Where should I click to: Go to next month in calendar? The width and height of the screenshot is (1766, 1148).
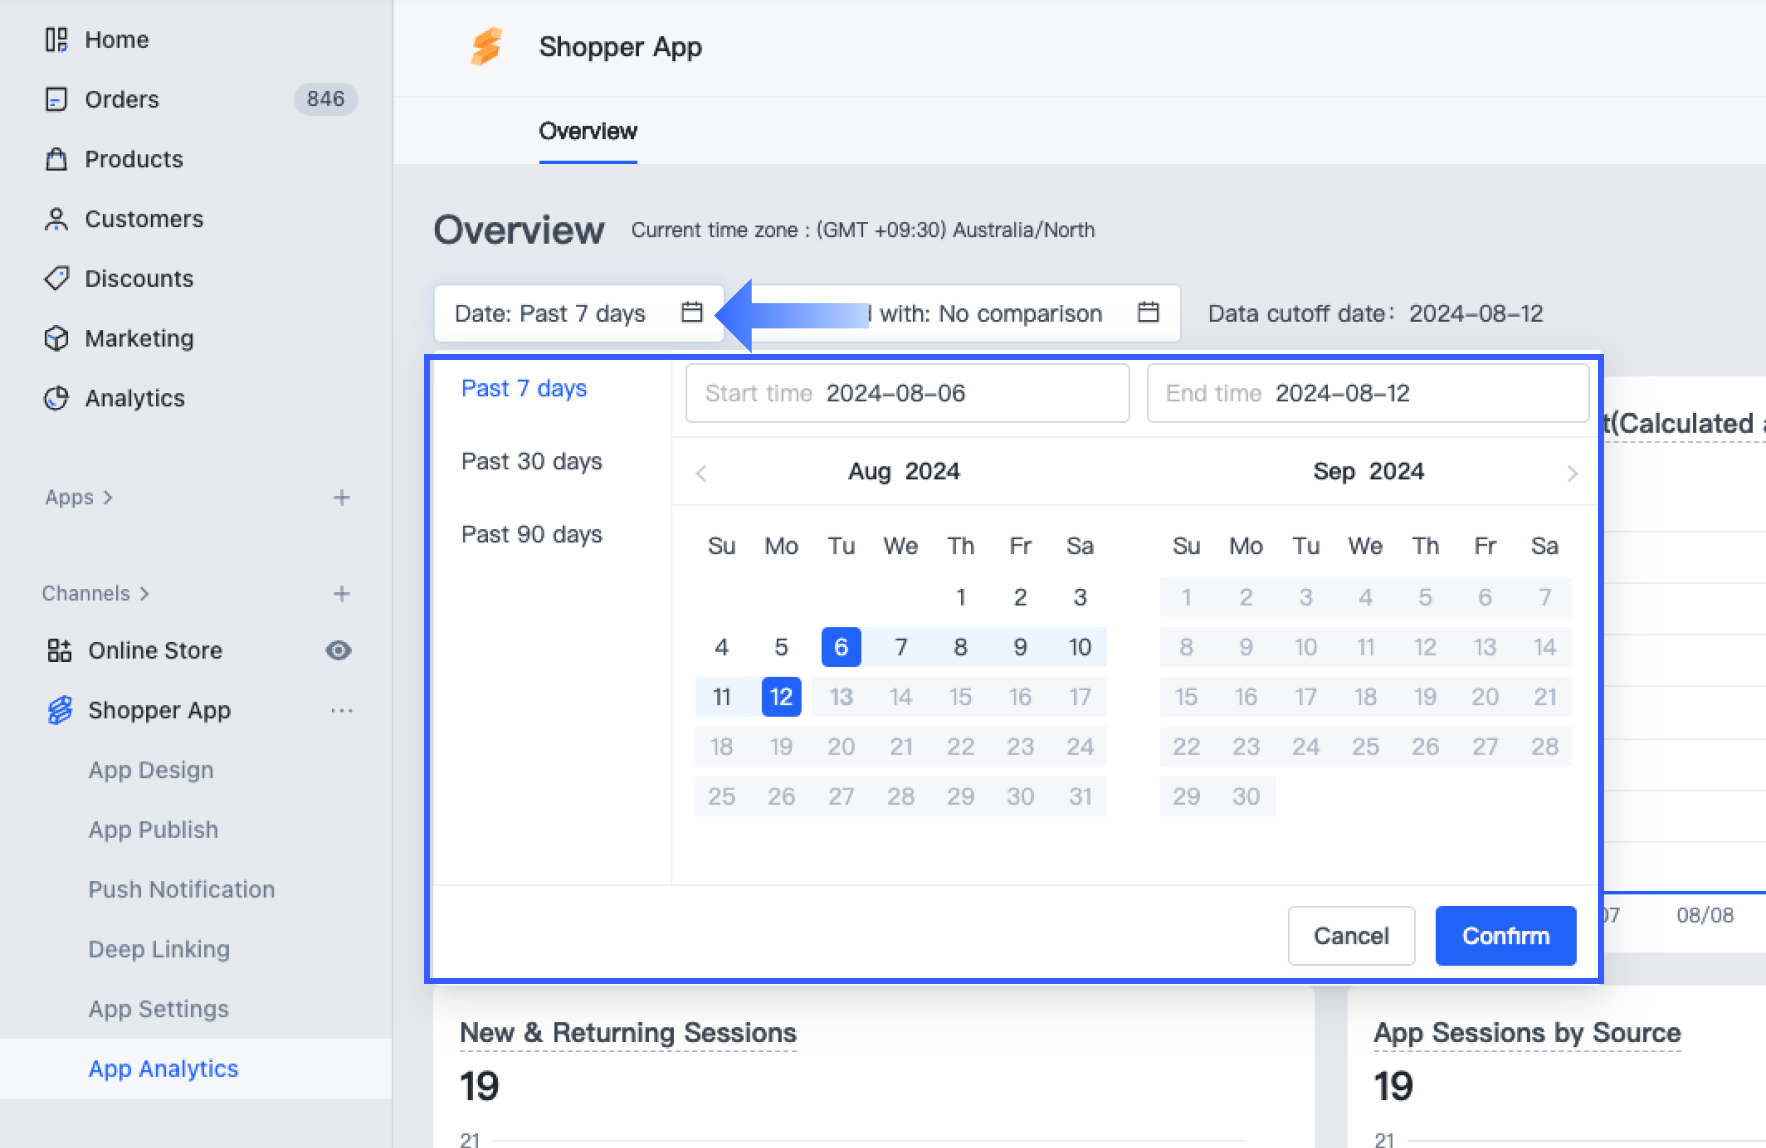coord(1572,473)
